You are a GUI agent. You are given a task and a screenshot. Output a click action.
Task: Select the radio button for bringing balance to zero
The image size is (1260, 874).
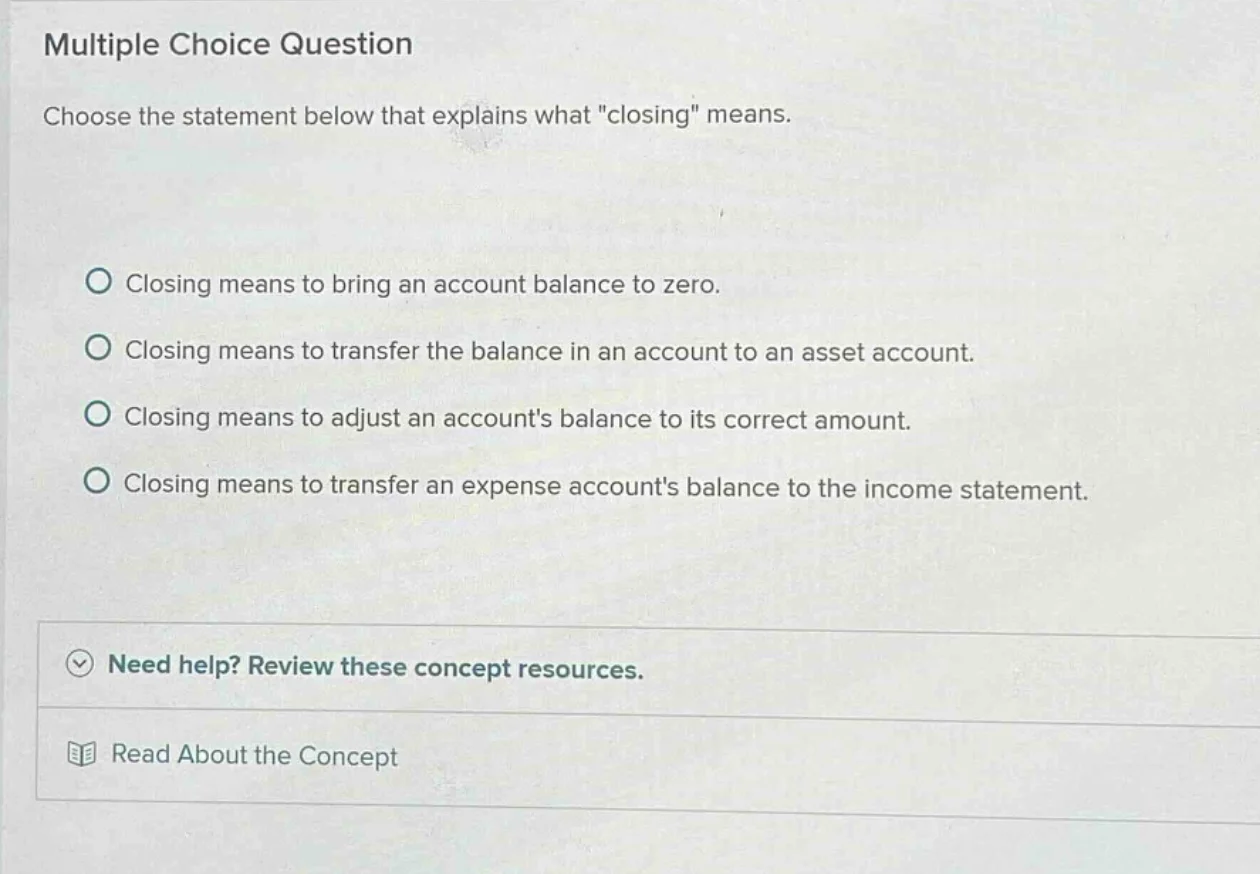point(97,282)
